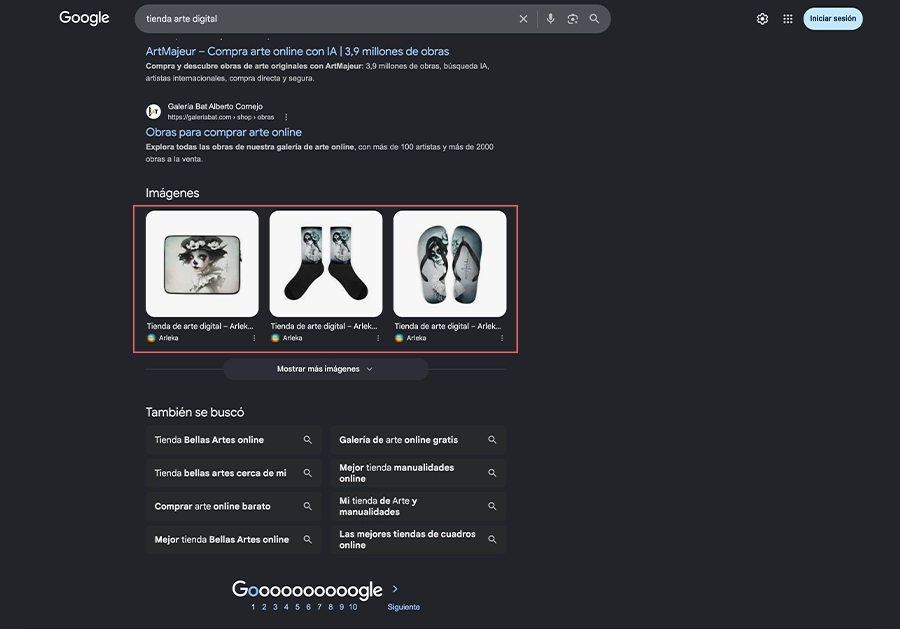Click the magnifier search button
This screenshot has width=900, height=629.
[595, 19]
